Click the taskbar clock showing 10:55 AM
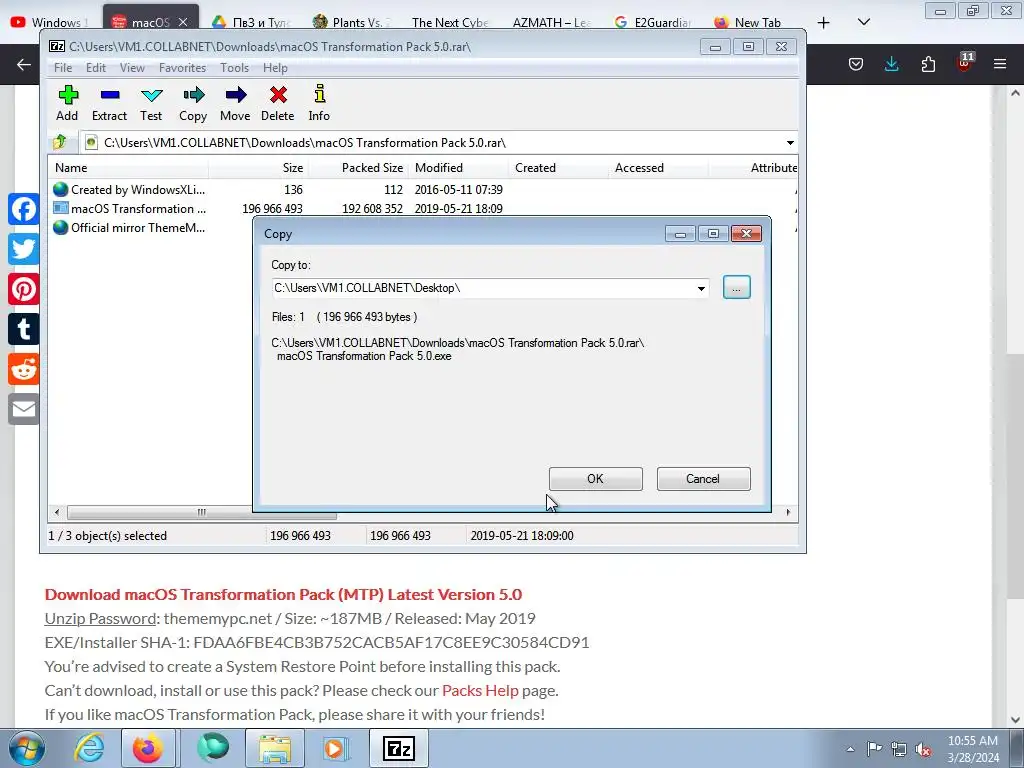The height and width of the screenshot is (768, 1024). point(973,749)
